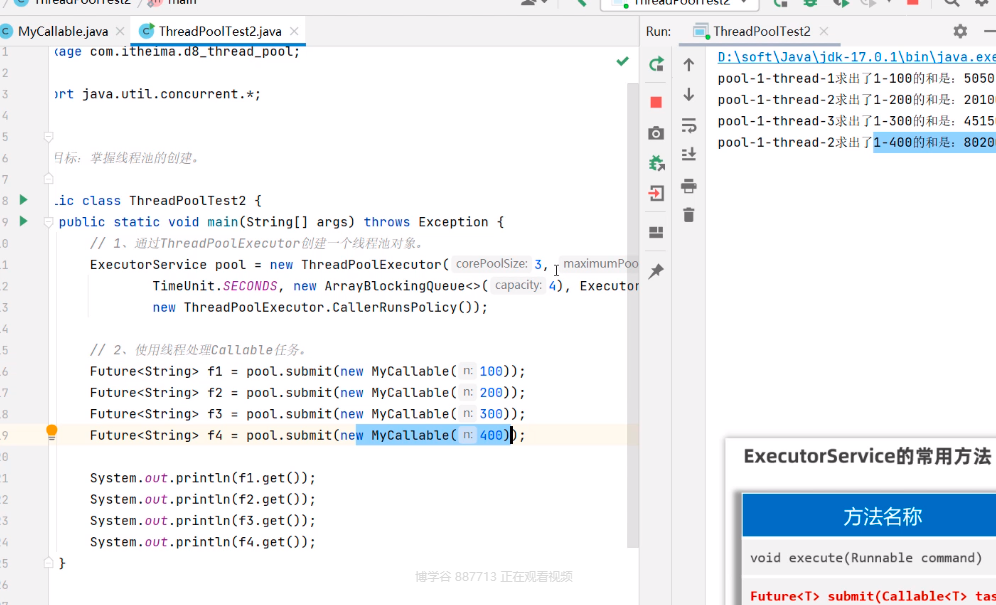Click the CallerRunsPolicy code line
This screenshot has height=605, width=996.
pos(320,307)
